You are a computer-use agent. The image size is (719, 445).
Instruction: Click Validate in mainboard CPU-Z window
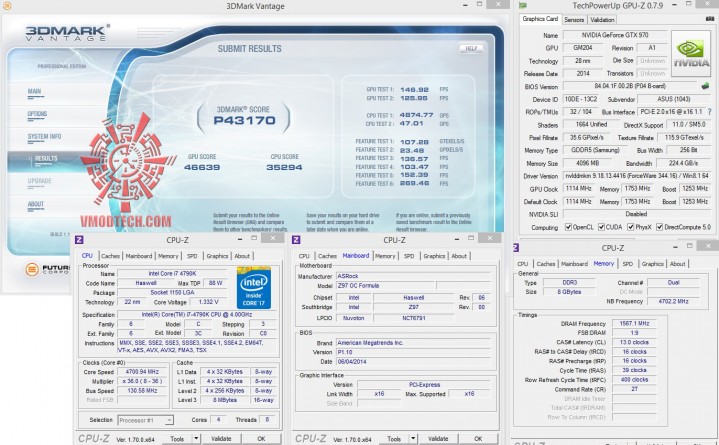pos(438,439)
